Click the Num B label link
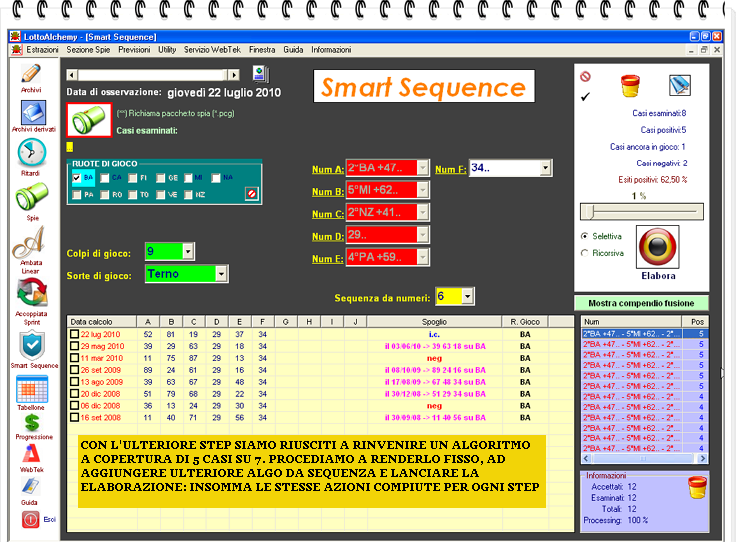This screenshot has height=542, width=736. pos(328,192)
